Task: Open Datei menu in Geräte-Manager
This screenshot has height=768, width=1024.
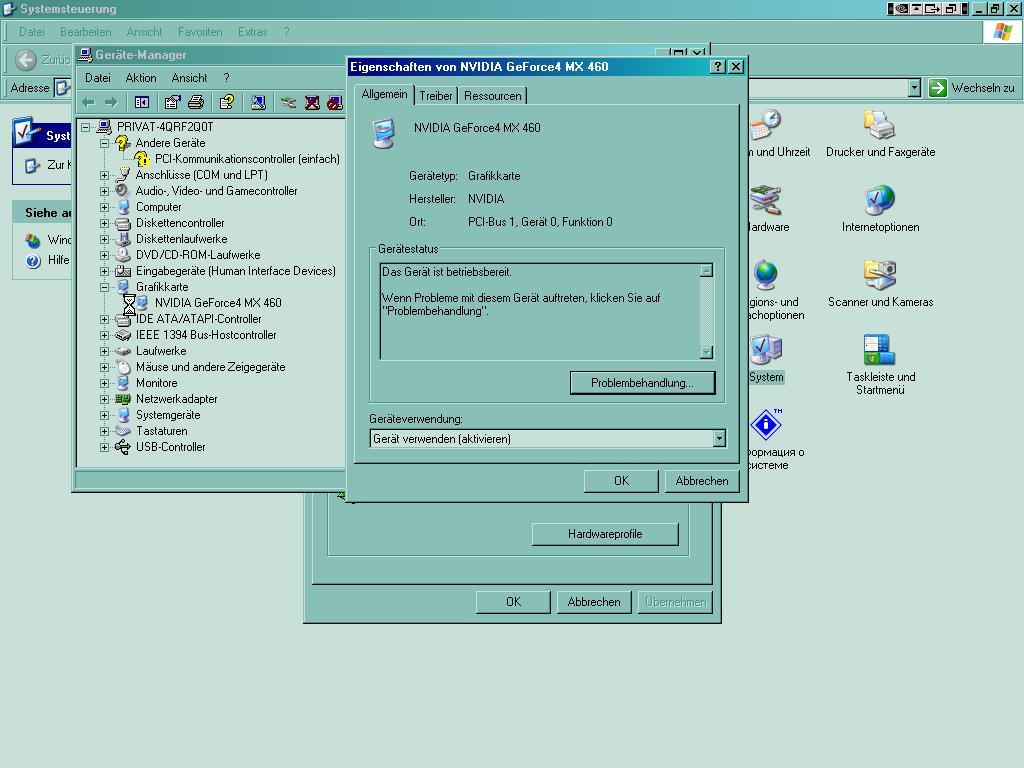Action: 98,78
